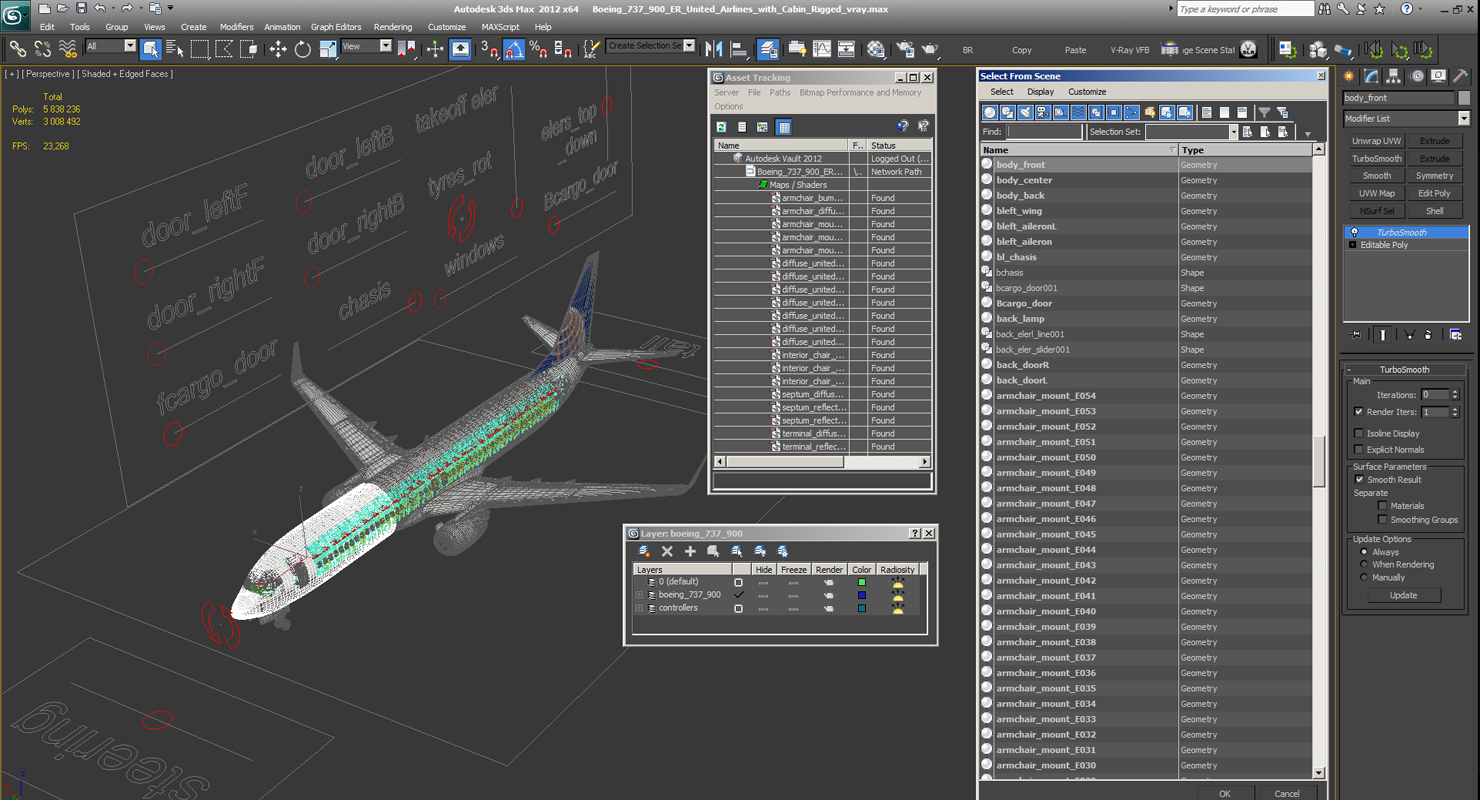Open the Hierarchy command panel tab
Image resolution: width=1480 pixels, height=800 pixels.
point(1394,76)
